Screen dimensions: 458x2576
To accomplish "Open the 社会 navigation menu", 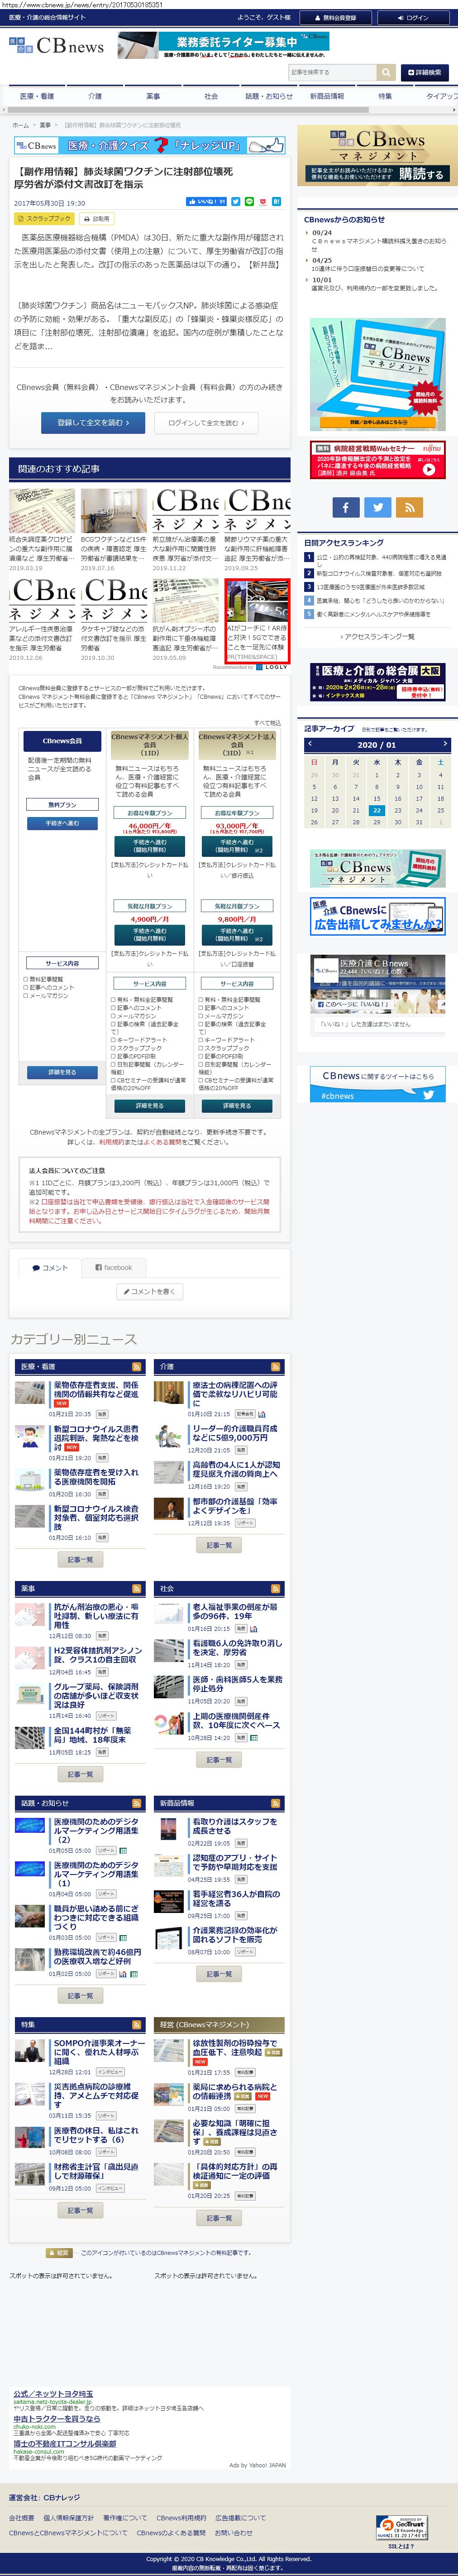I will pyautogui.click(x=211, y=96).
